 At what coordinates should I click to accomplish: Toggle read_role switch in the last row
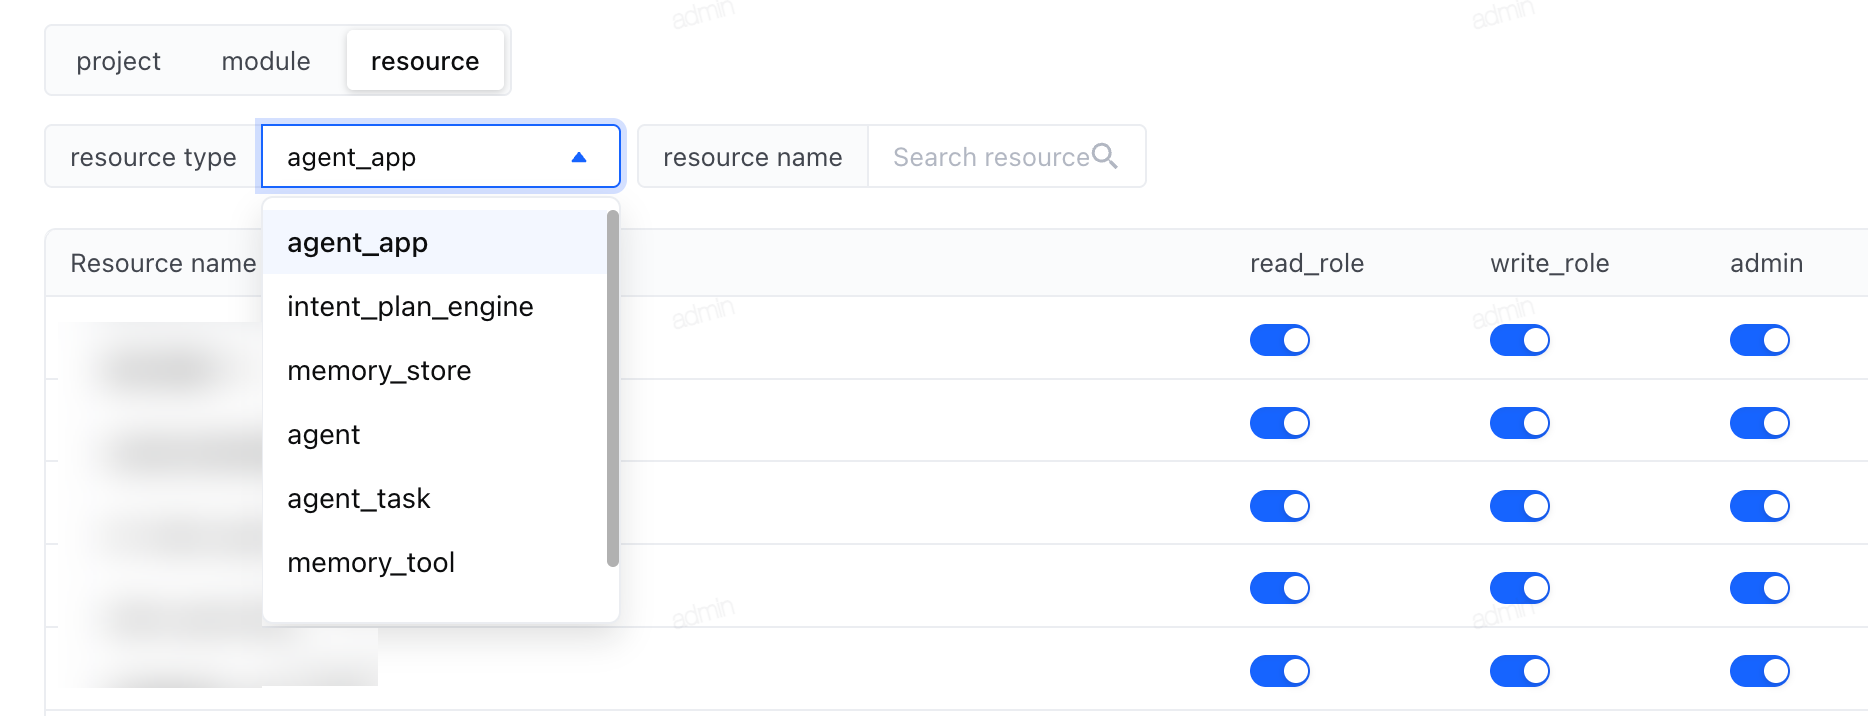click(x=1280, y=671)
